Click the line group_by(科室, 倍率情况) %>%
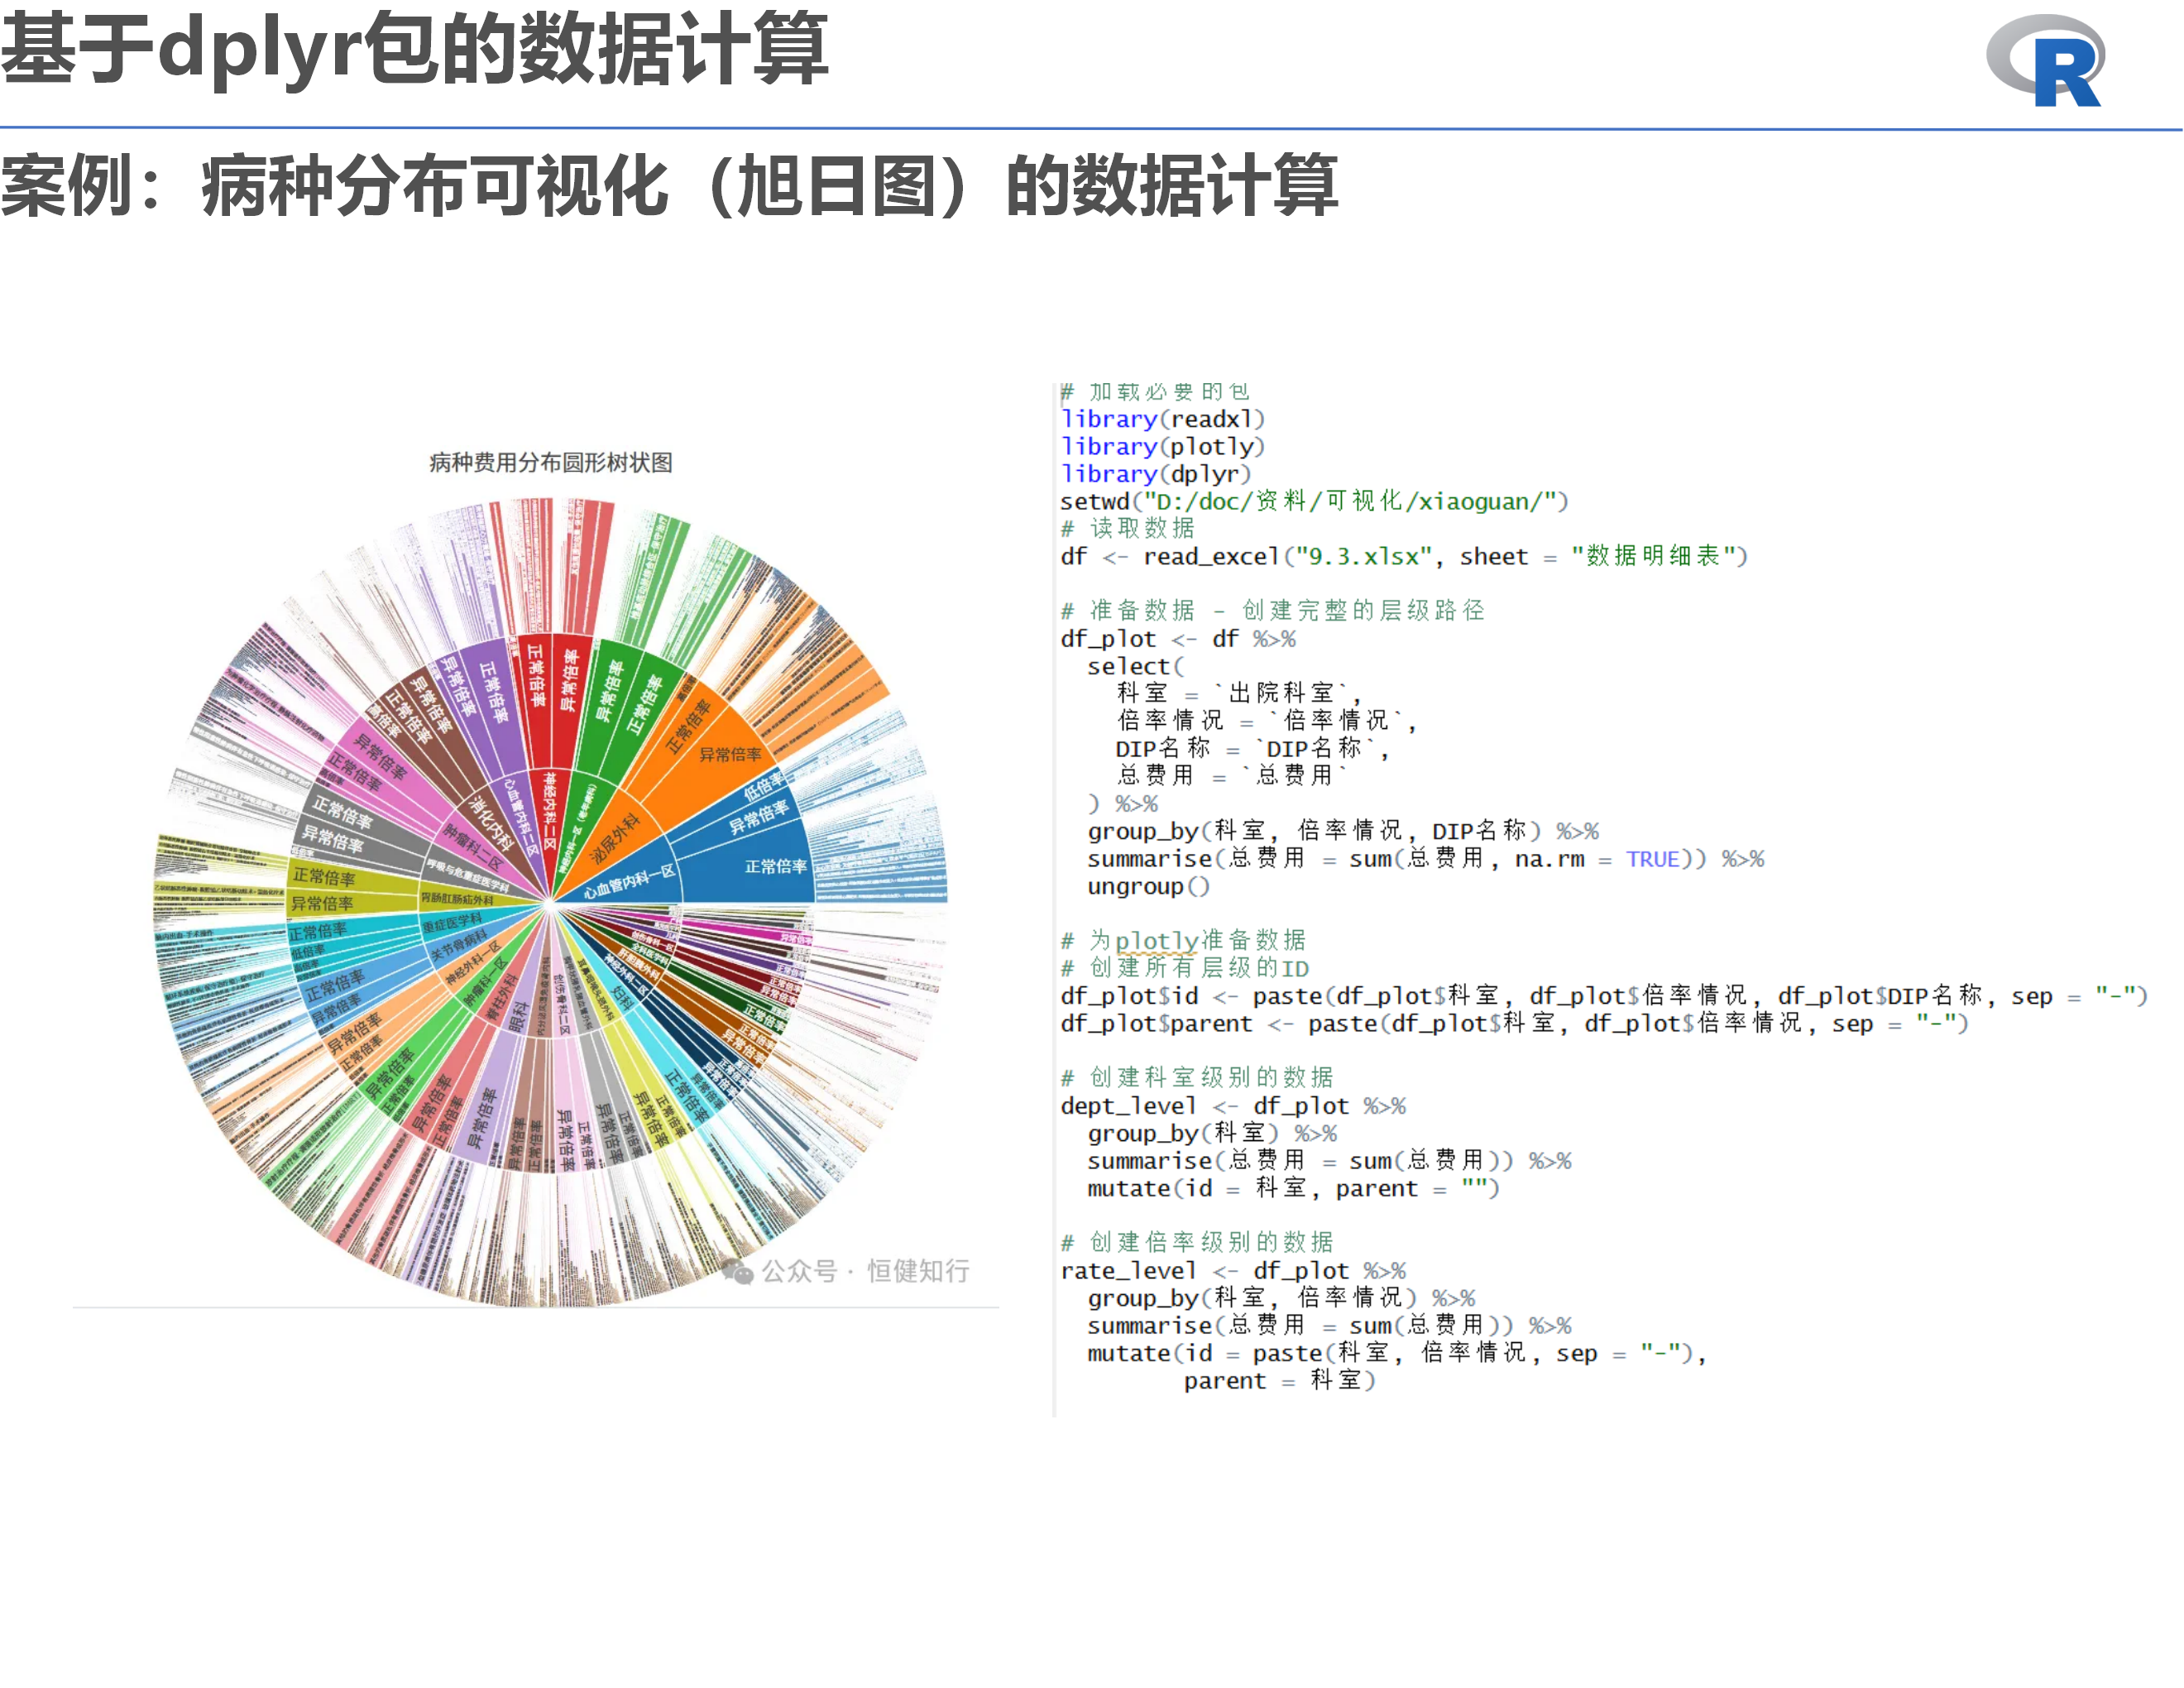 [x=1282, y=1298]
